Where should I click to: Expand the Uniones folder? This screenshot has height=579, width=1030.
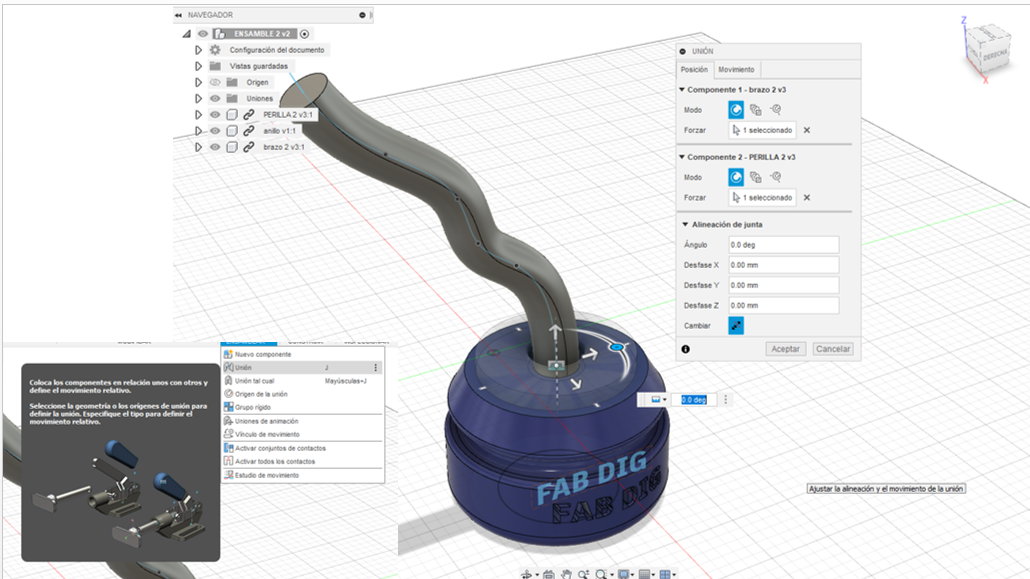198,99
